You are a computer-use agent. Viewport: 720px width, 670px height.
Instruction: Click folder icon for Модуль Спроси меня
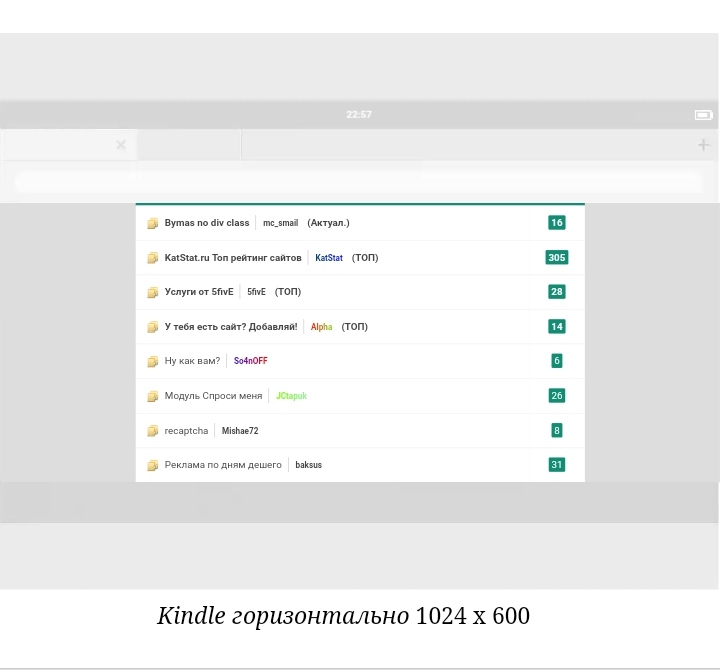point(153,396)
